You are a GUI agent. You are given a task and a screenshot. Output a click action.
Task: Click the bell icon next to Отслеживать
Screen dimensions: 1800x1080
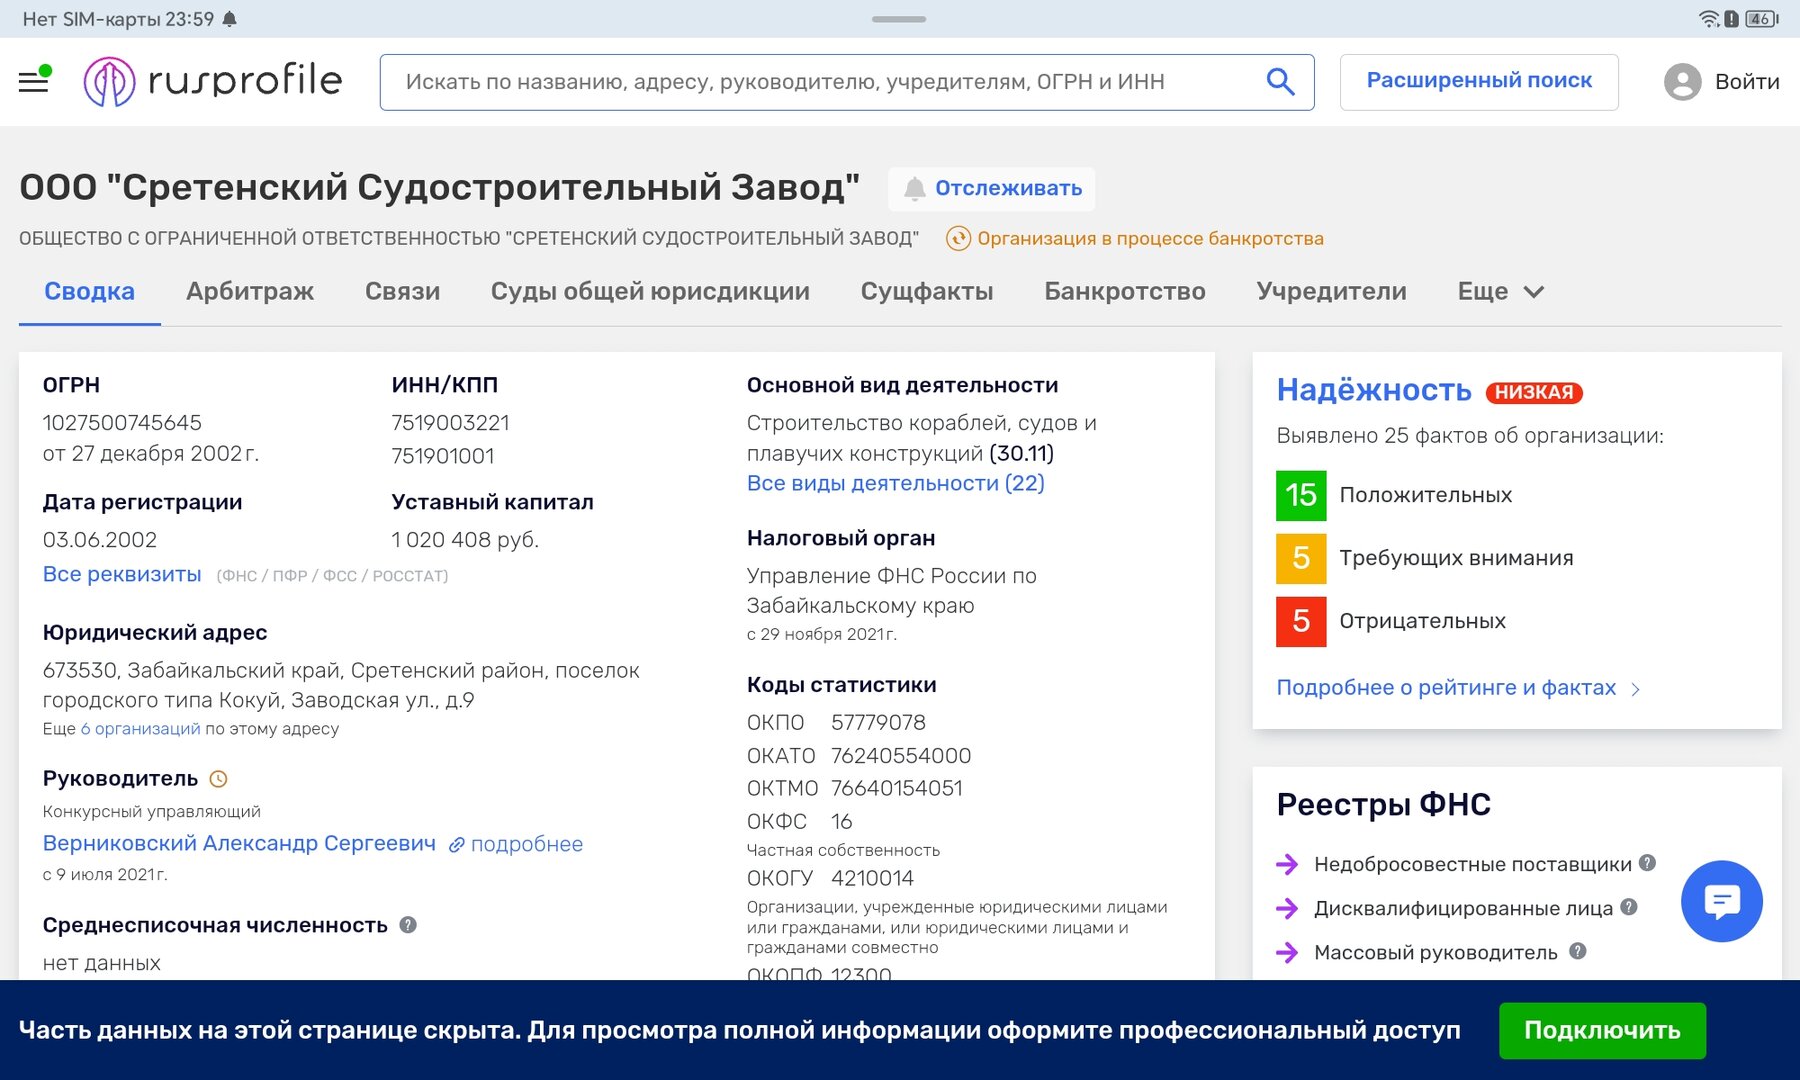[x=914, y=189]
